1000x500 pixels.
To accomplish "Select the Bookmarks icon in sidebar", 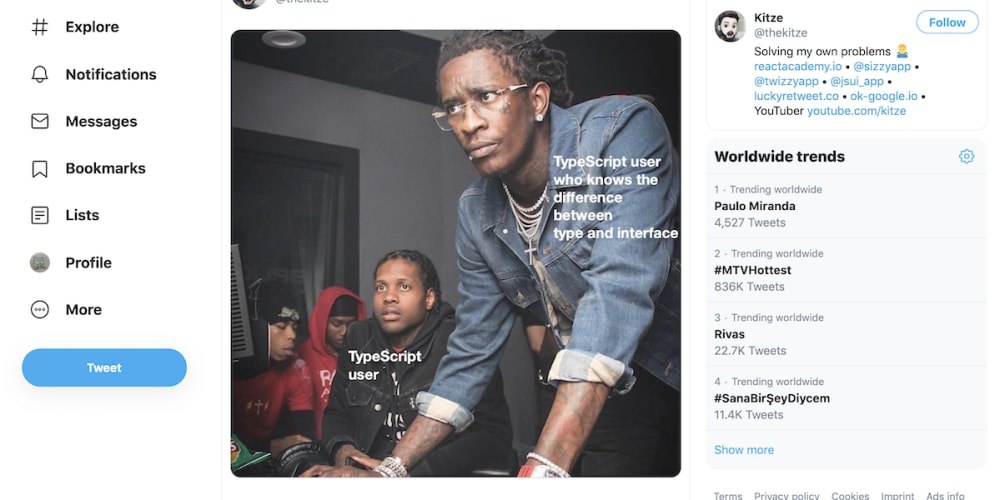I will click(40, 168).
